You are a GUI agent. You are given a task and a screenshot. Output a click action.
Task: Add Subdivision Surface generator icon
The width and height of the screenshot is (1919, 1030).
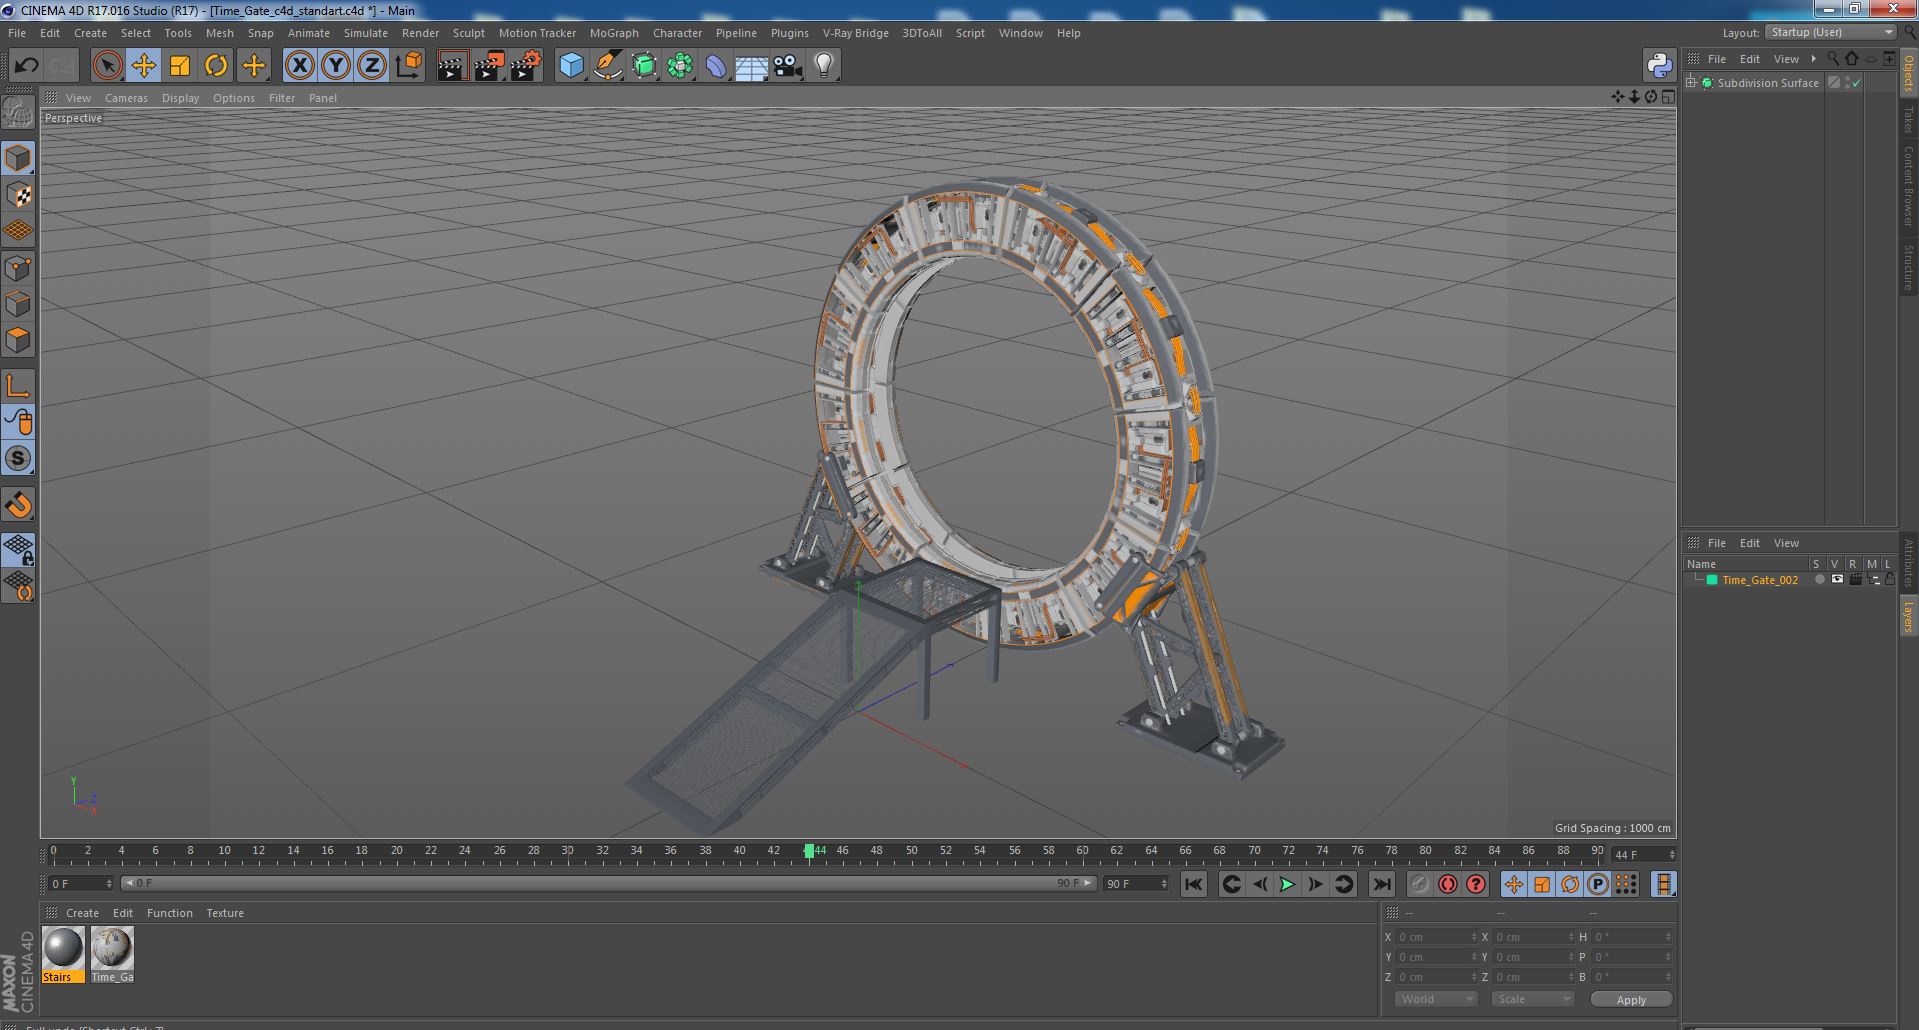click(644, 66)
